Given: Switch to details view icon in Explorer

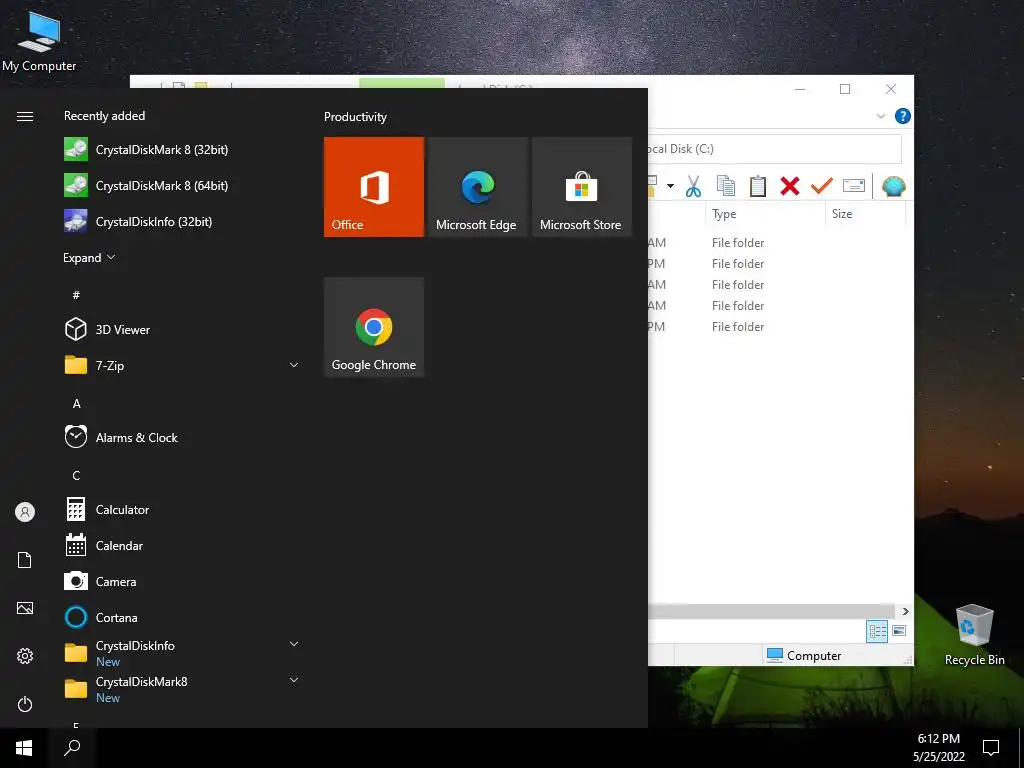Looking at the screenshot, I should 877,631.
